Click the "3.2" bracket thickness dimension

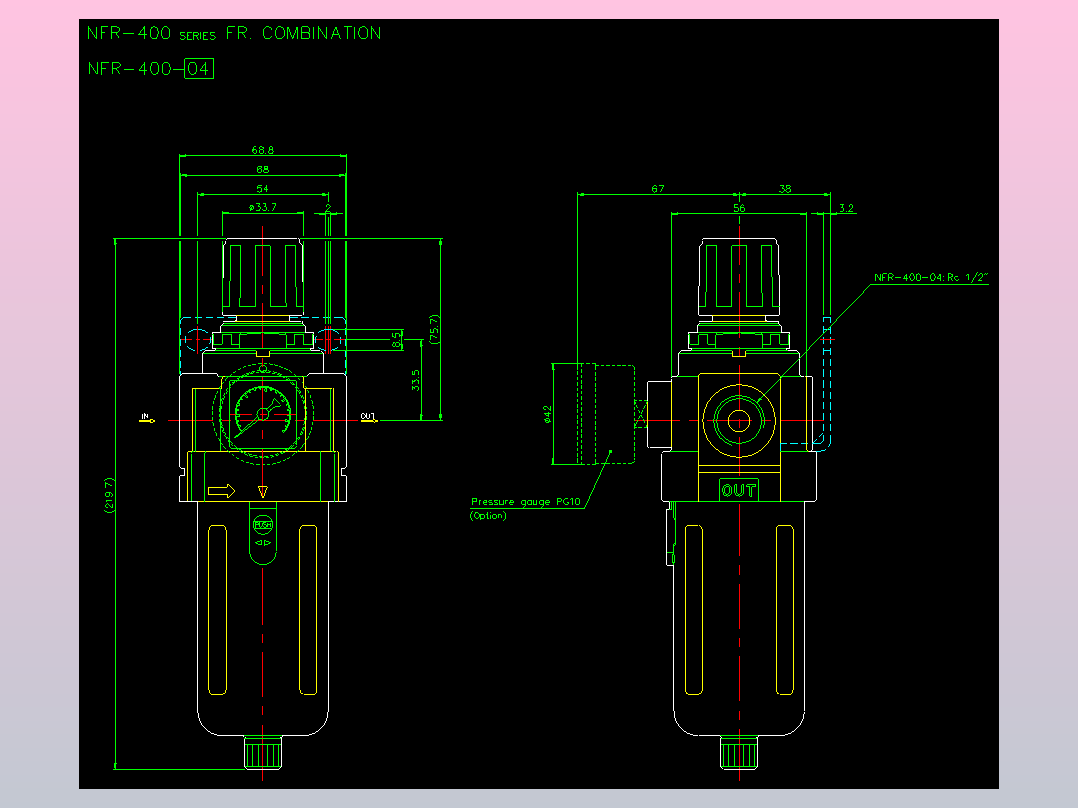click(846, 208)
